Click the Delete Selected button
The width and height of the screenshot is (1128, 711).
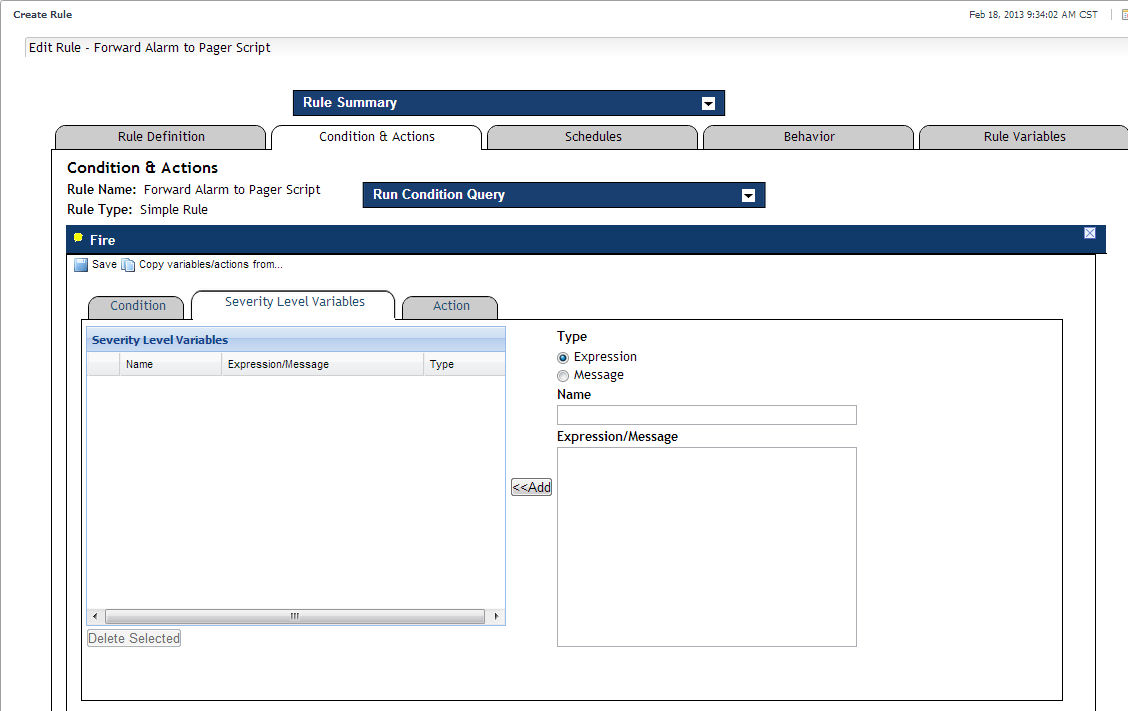(134, 638)
